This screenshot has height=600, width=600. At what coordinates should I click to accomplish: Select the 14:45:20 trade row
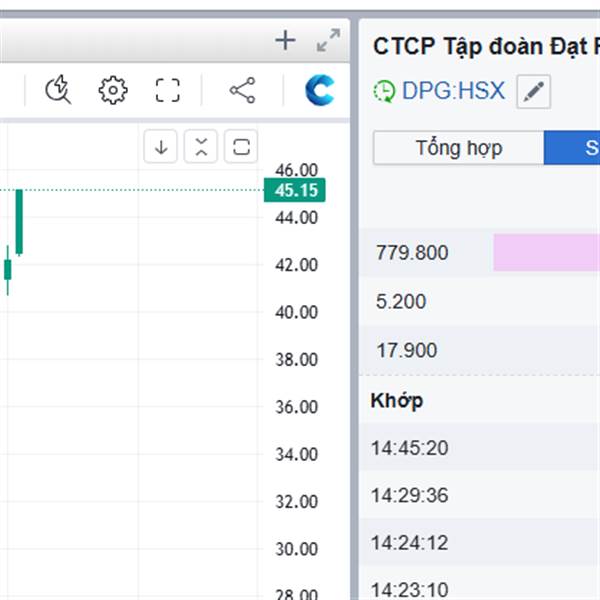pos(479,447)
